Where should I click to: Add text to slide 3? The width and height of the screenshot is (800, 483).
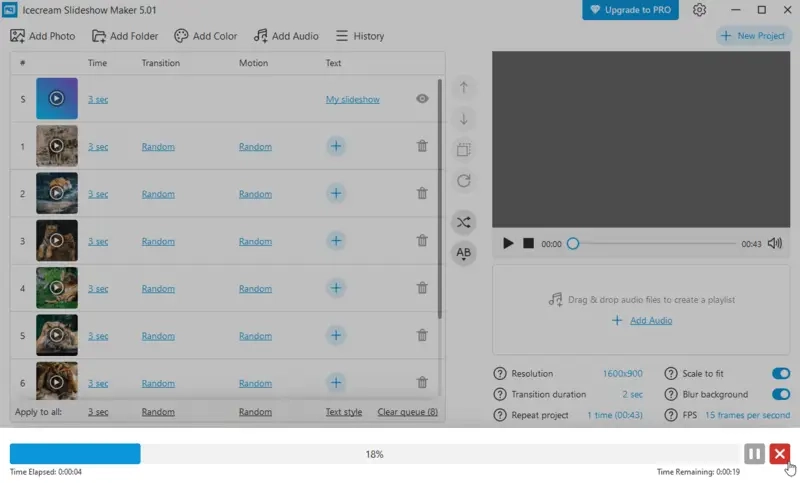pyautogui.click(x=336, y=241)
